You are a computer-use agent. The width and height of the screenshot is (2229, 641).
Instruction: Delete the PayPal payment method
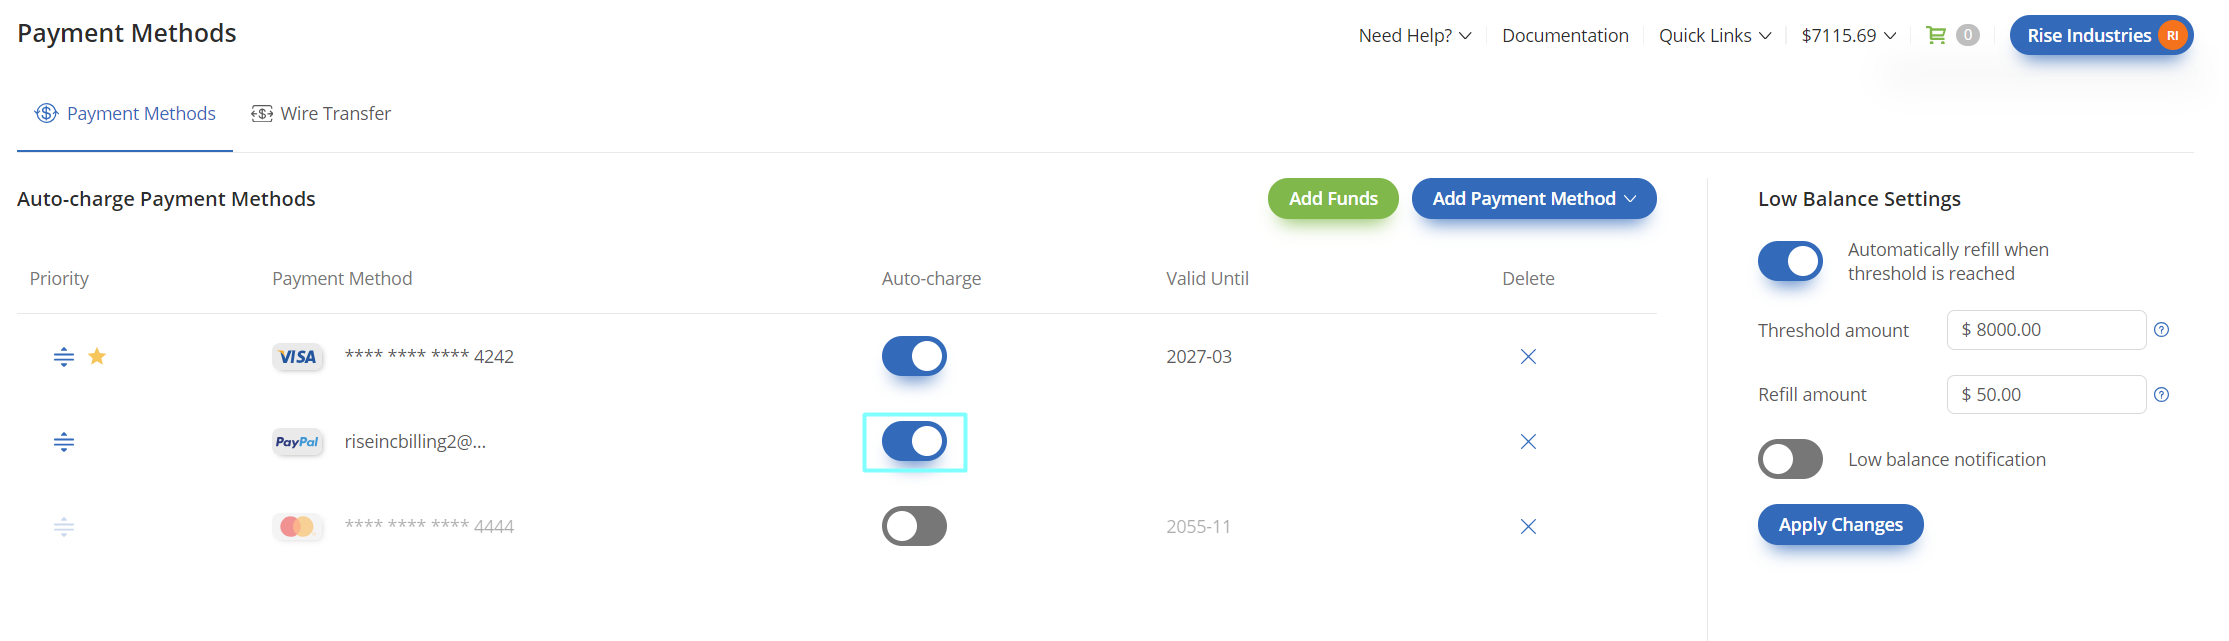1528,442
